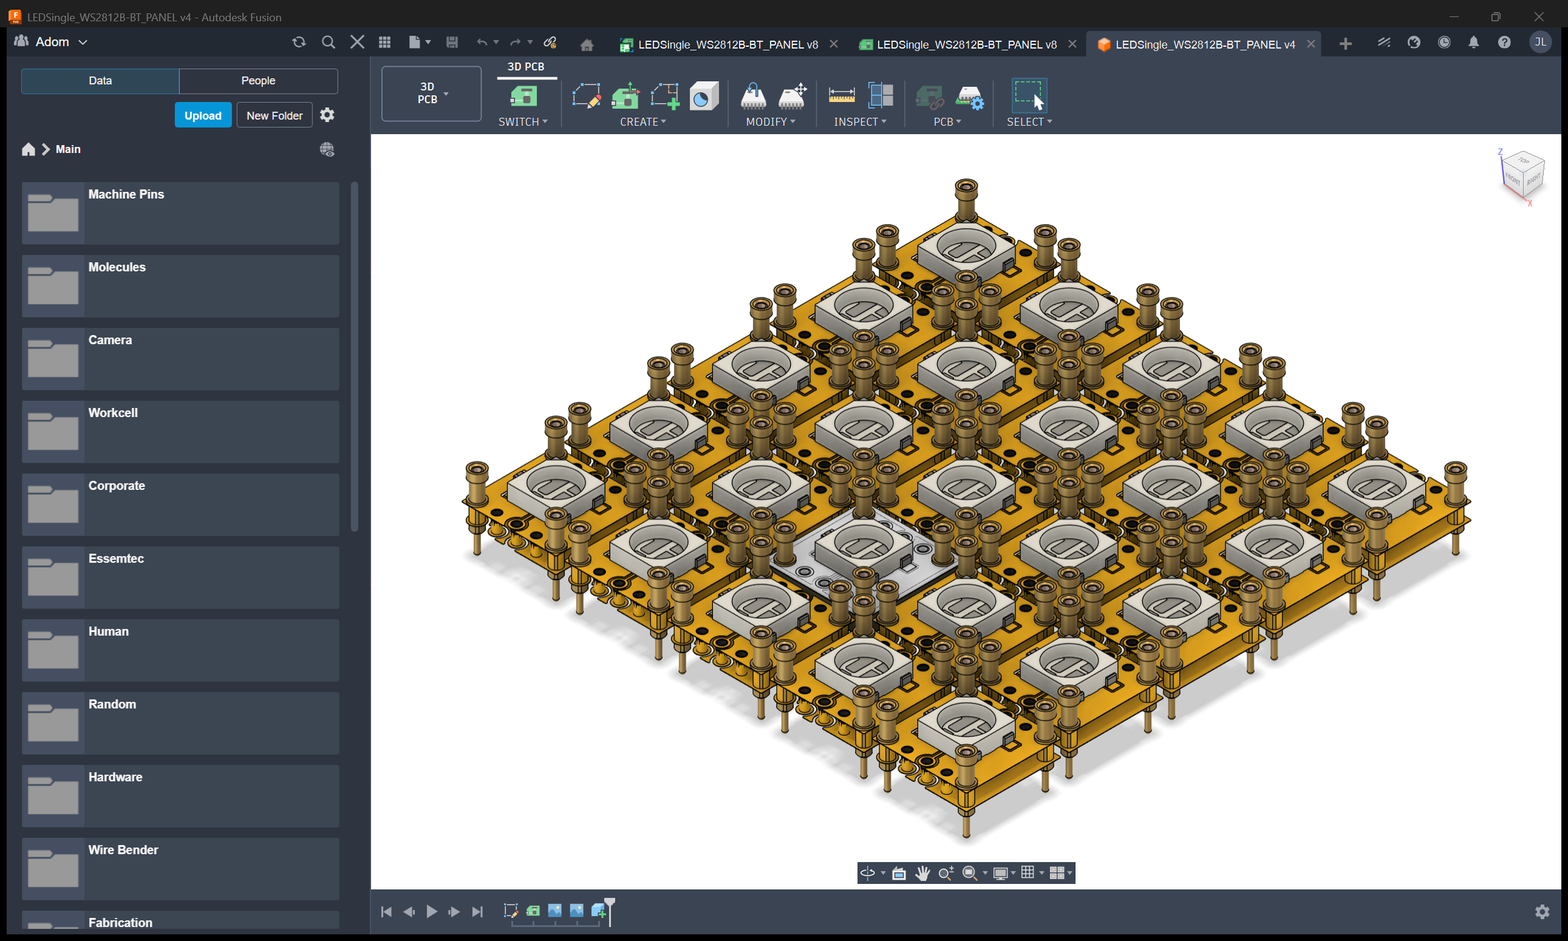Click the Main breadcrumb link
1568x941 pixels.
click(68, 149)
